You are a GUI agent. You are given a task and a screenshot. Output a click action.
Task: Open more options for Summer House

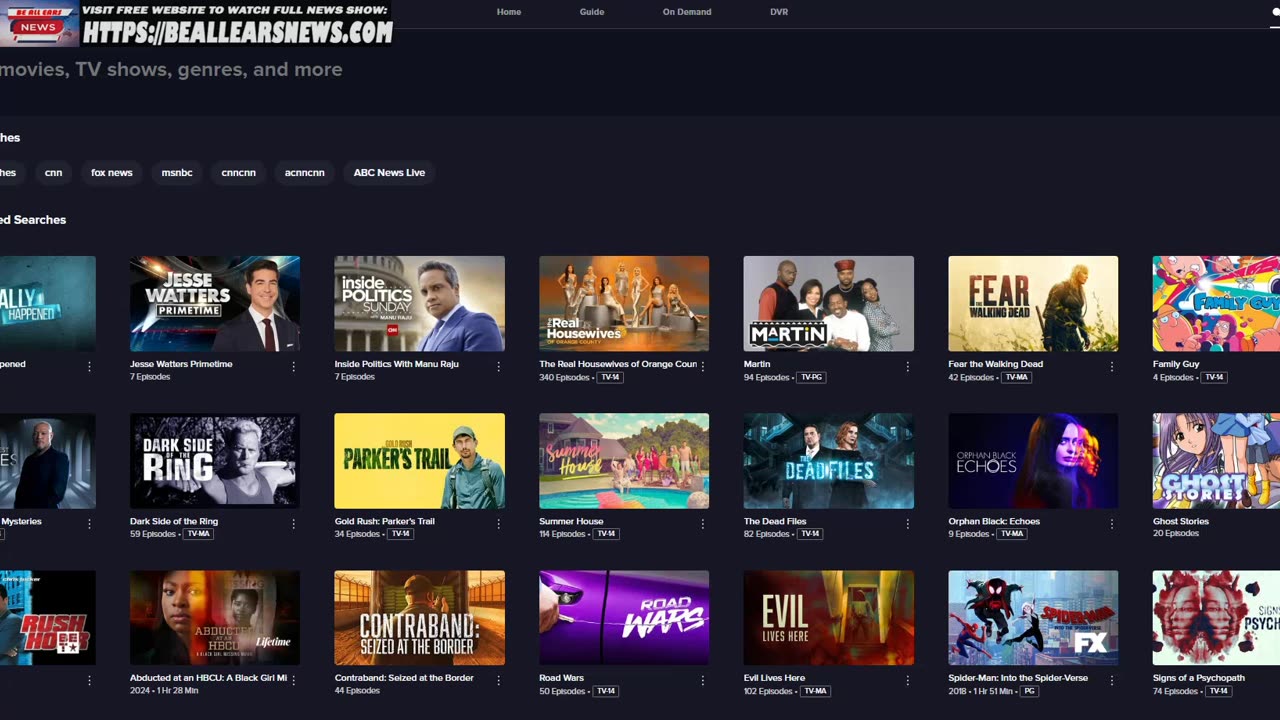[703, 523]
